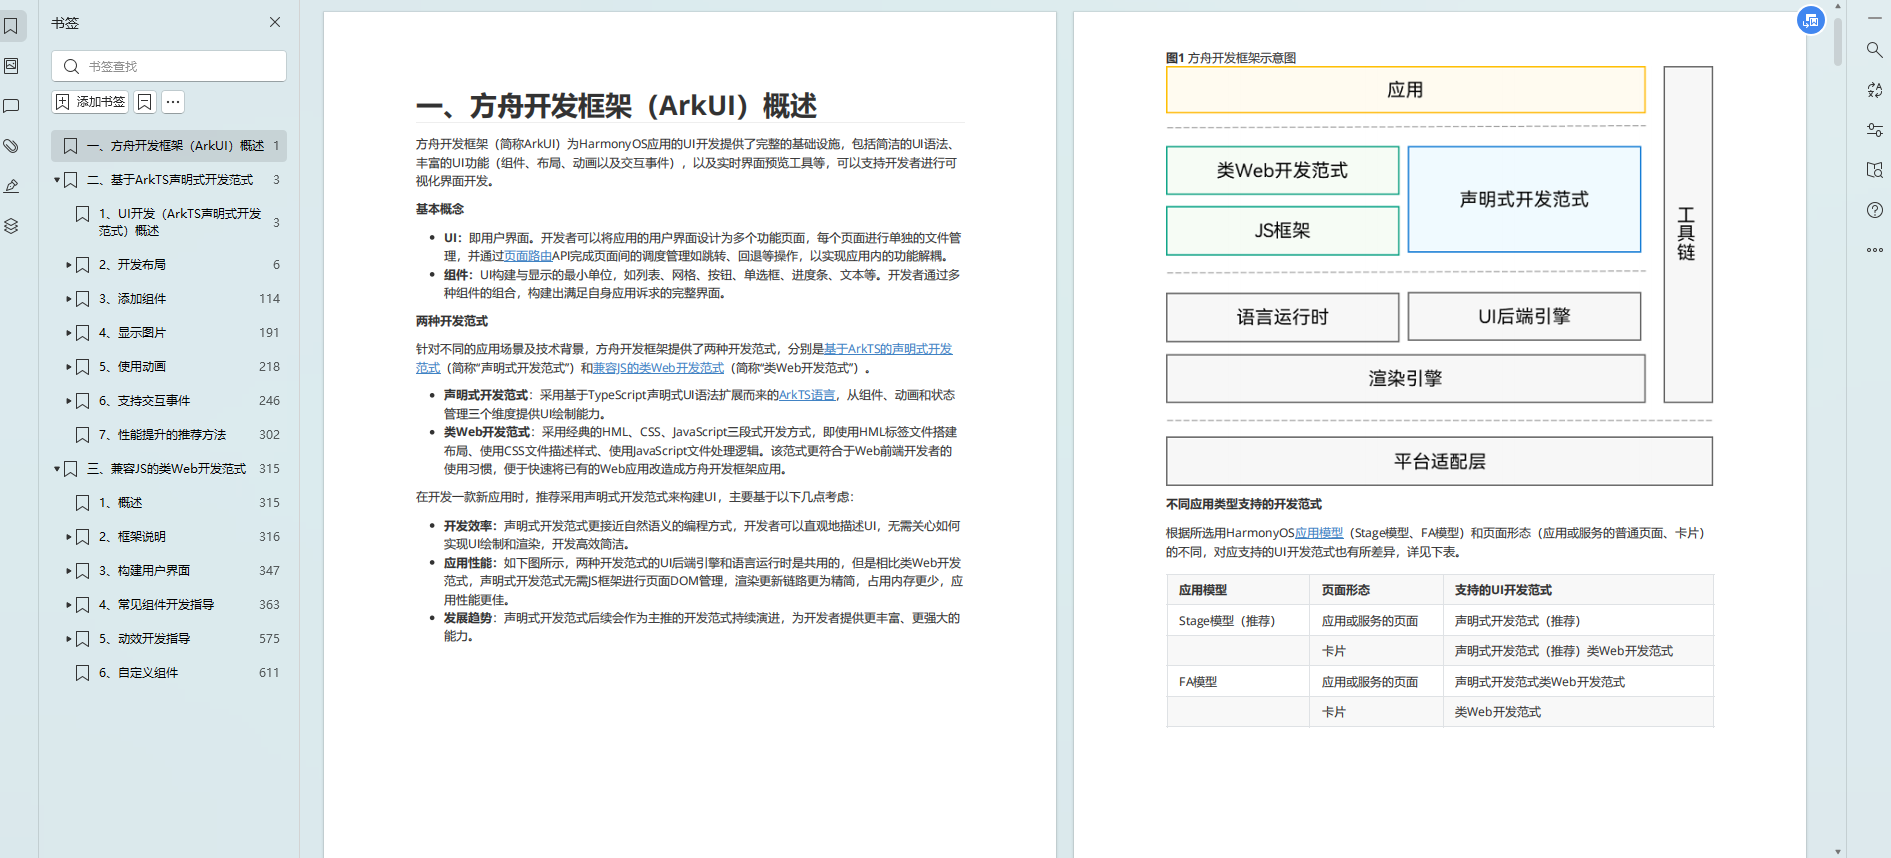Click the reading mode book icon in right toolbar
The height and width of the screenshot is (858, 1891).
click(1875, 170)
